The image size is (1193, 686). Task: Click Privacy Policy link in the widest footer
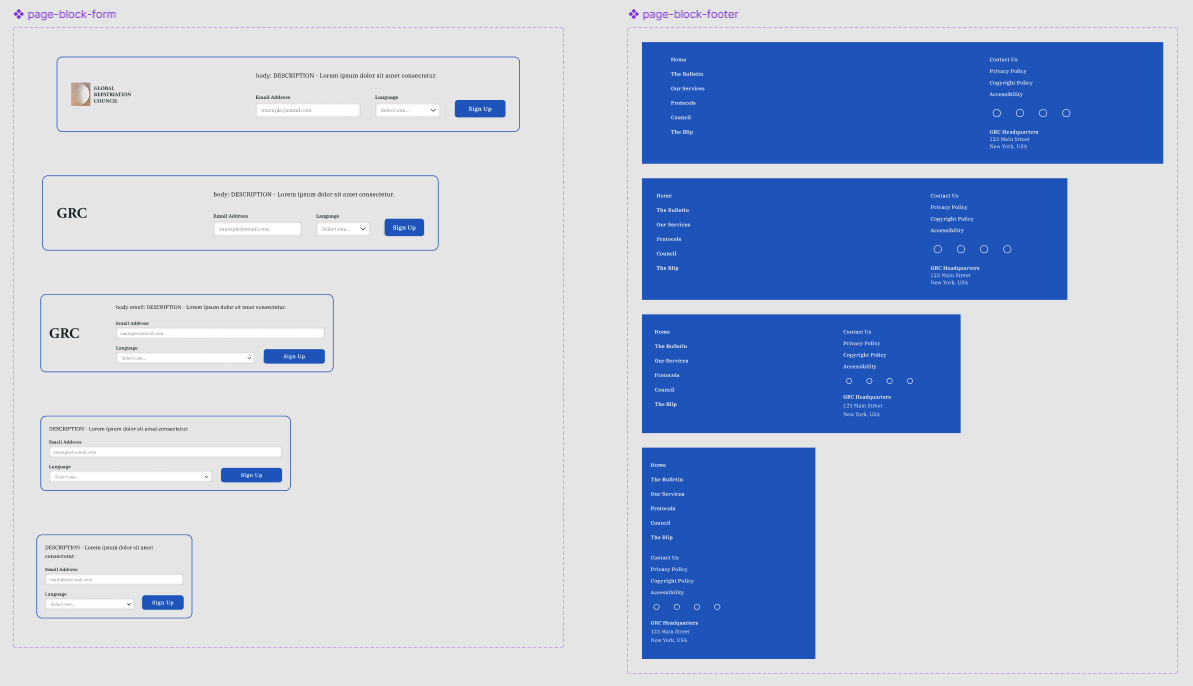[x=1008, y=71]
